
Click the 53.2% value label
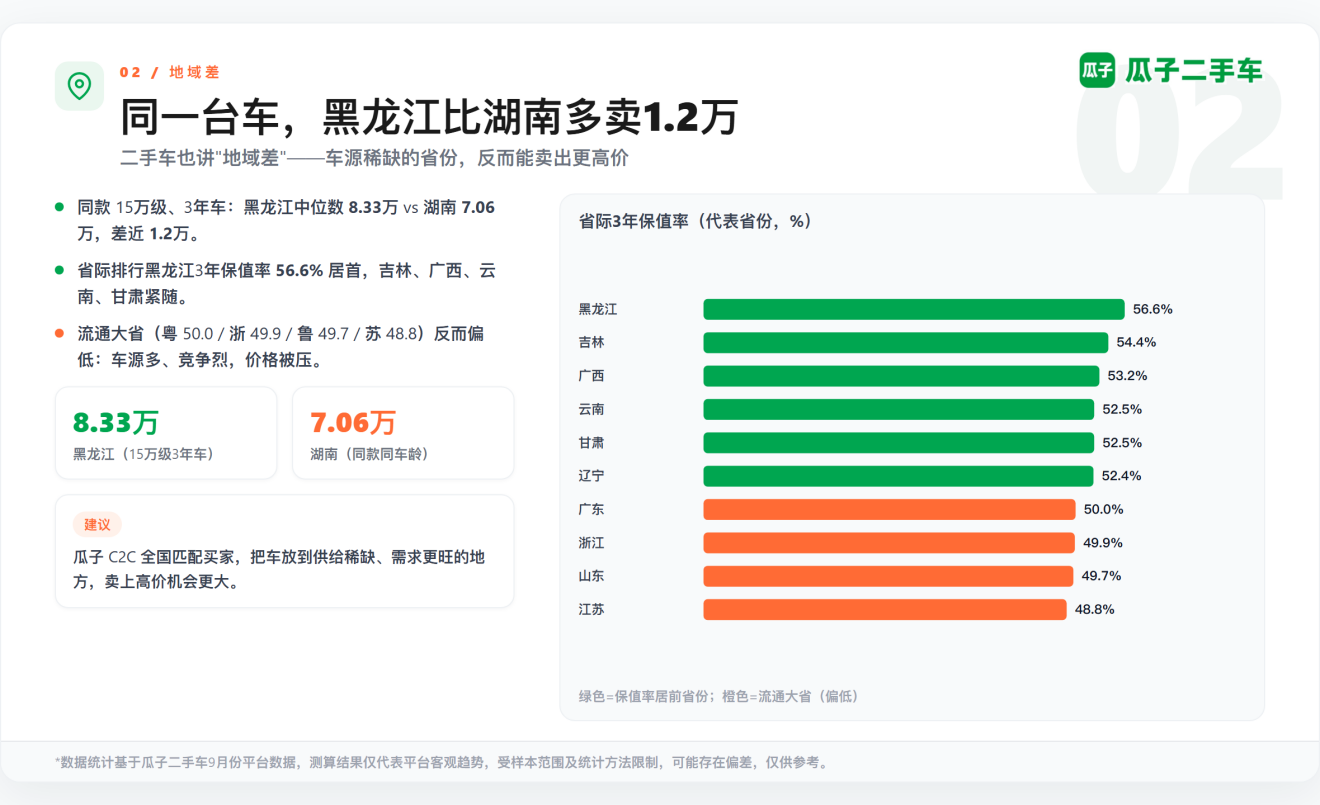point(1128,376)
